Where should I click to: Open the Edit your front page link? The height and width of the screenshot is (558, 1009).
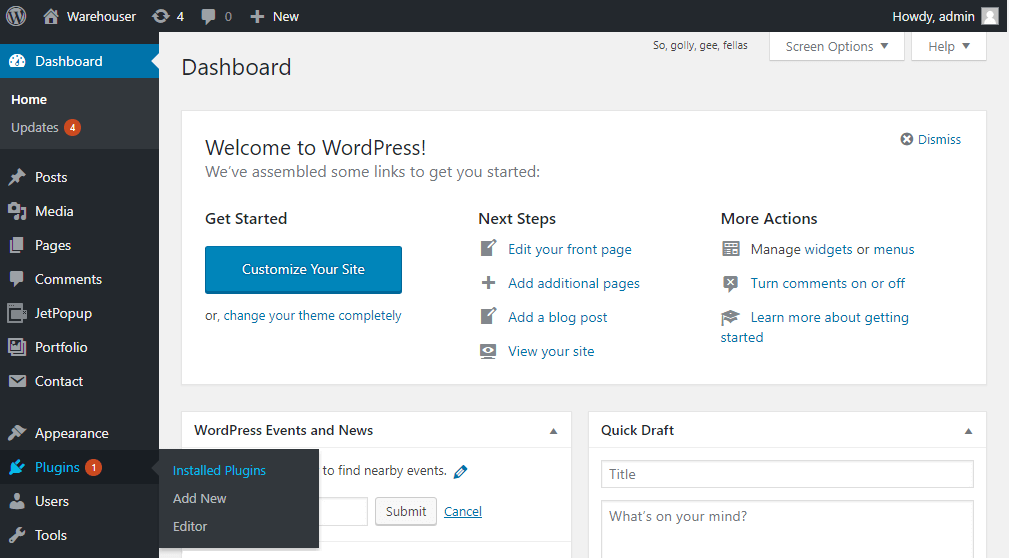click(569, 250)
